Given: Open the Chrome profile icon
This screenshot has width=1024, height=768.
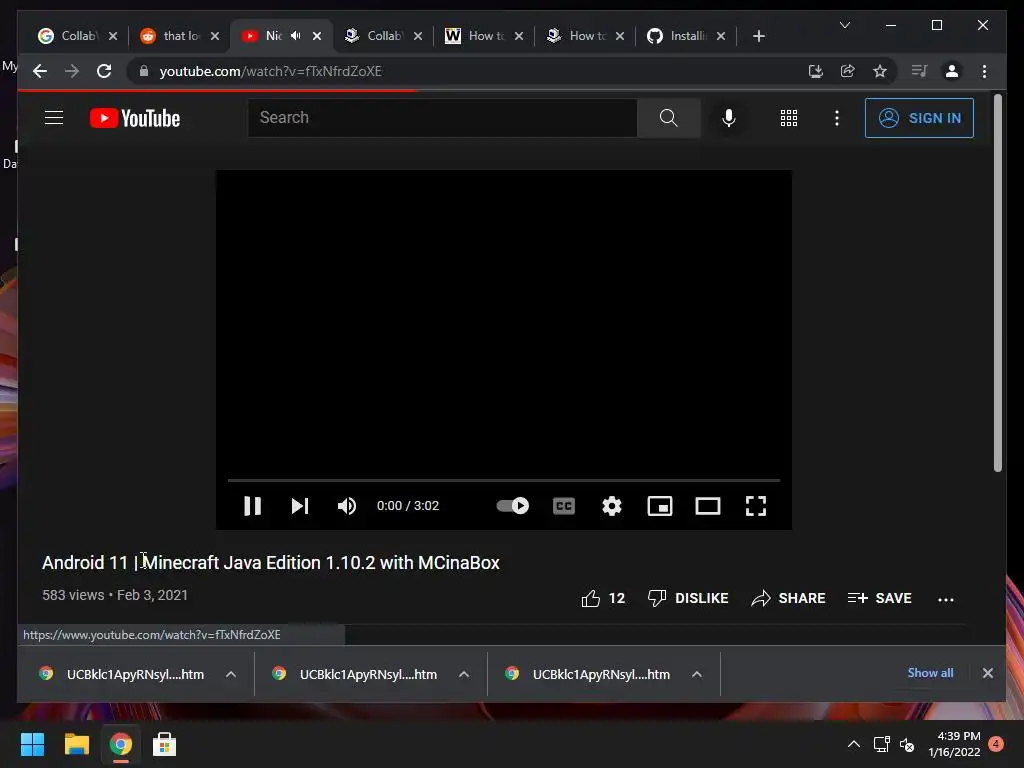Looking at the screenshot, I should [952, 71].
